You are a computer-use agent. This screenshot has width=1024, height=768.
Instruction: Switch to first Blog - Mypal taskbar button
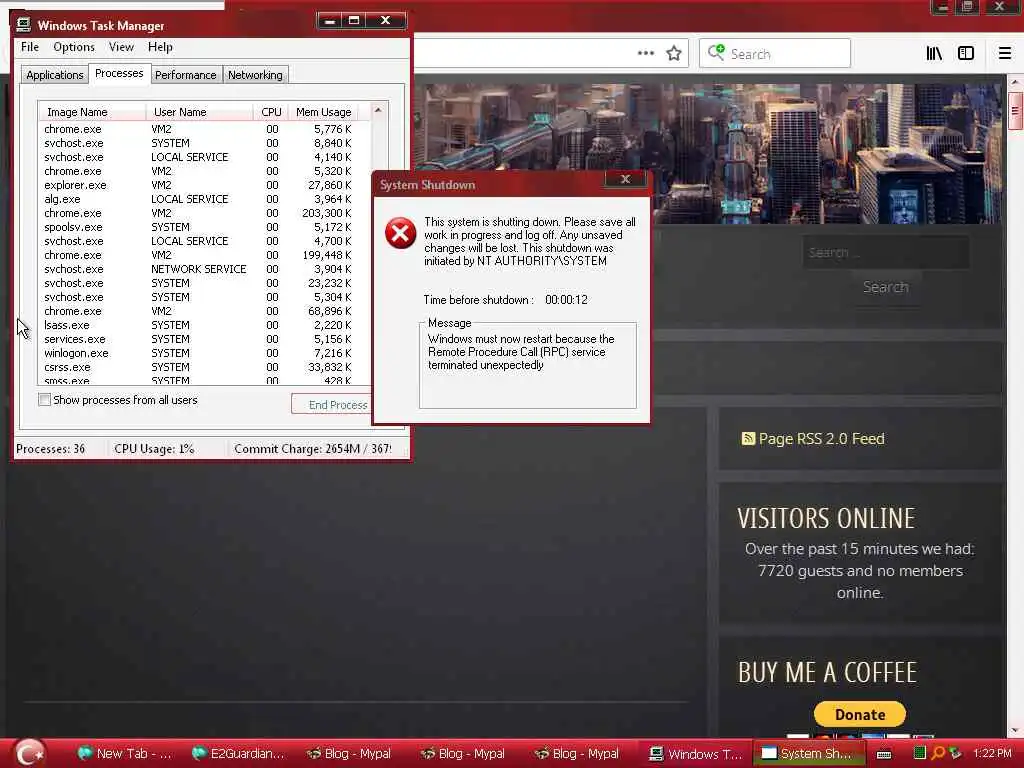pos(349,754)
